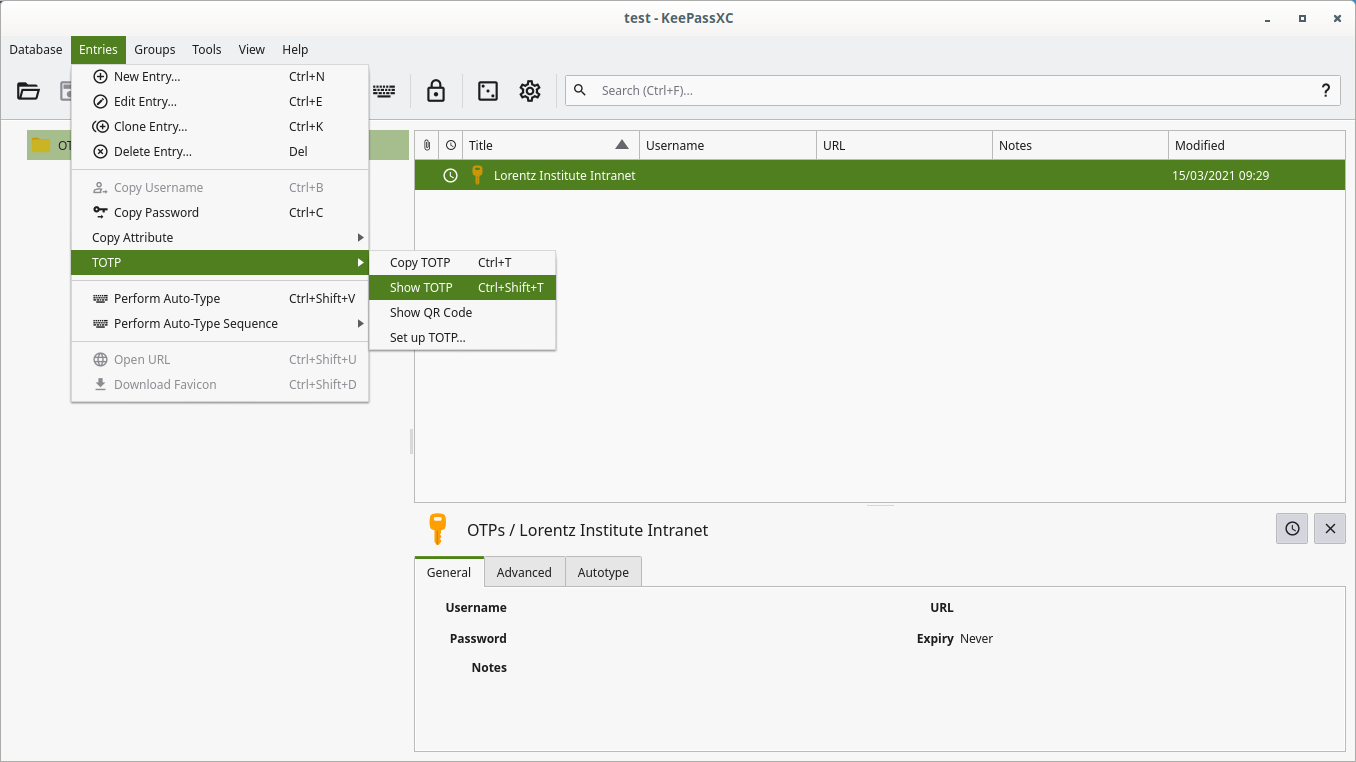The width and height of the screenshot is (1356, 762).
Task: Close the entry details panel
Action: click(1329, 529)
